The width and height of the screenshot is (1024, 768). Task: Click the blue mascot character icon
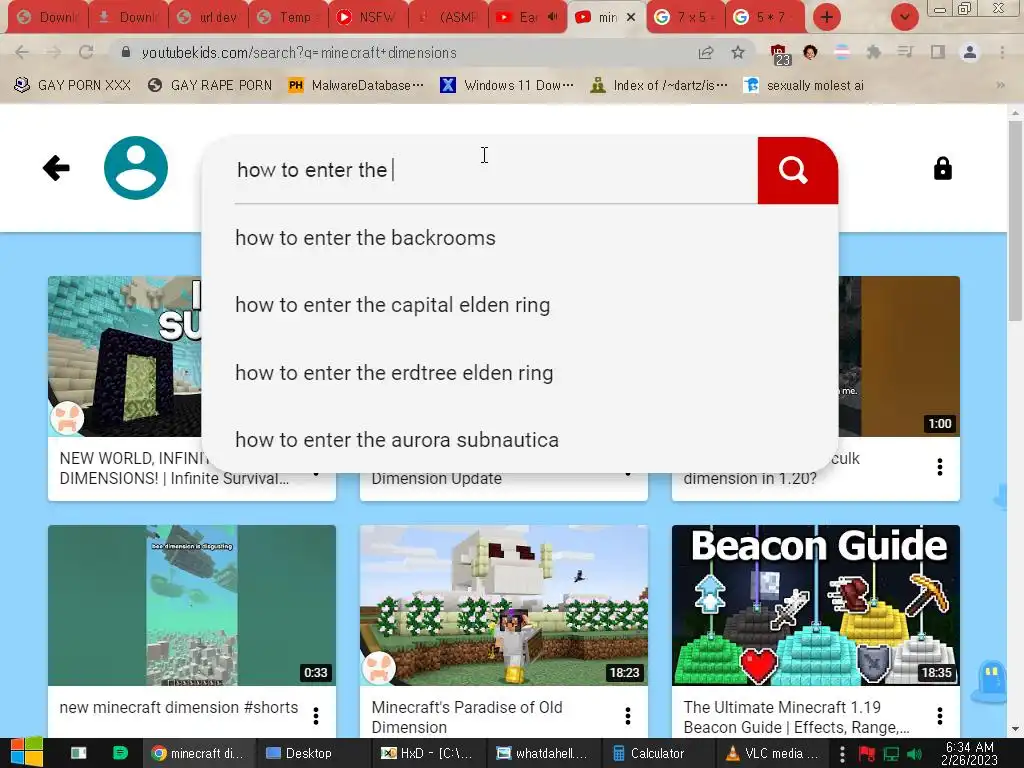point(990,681)
